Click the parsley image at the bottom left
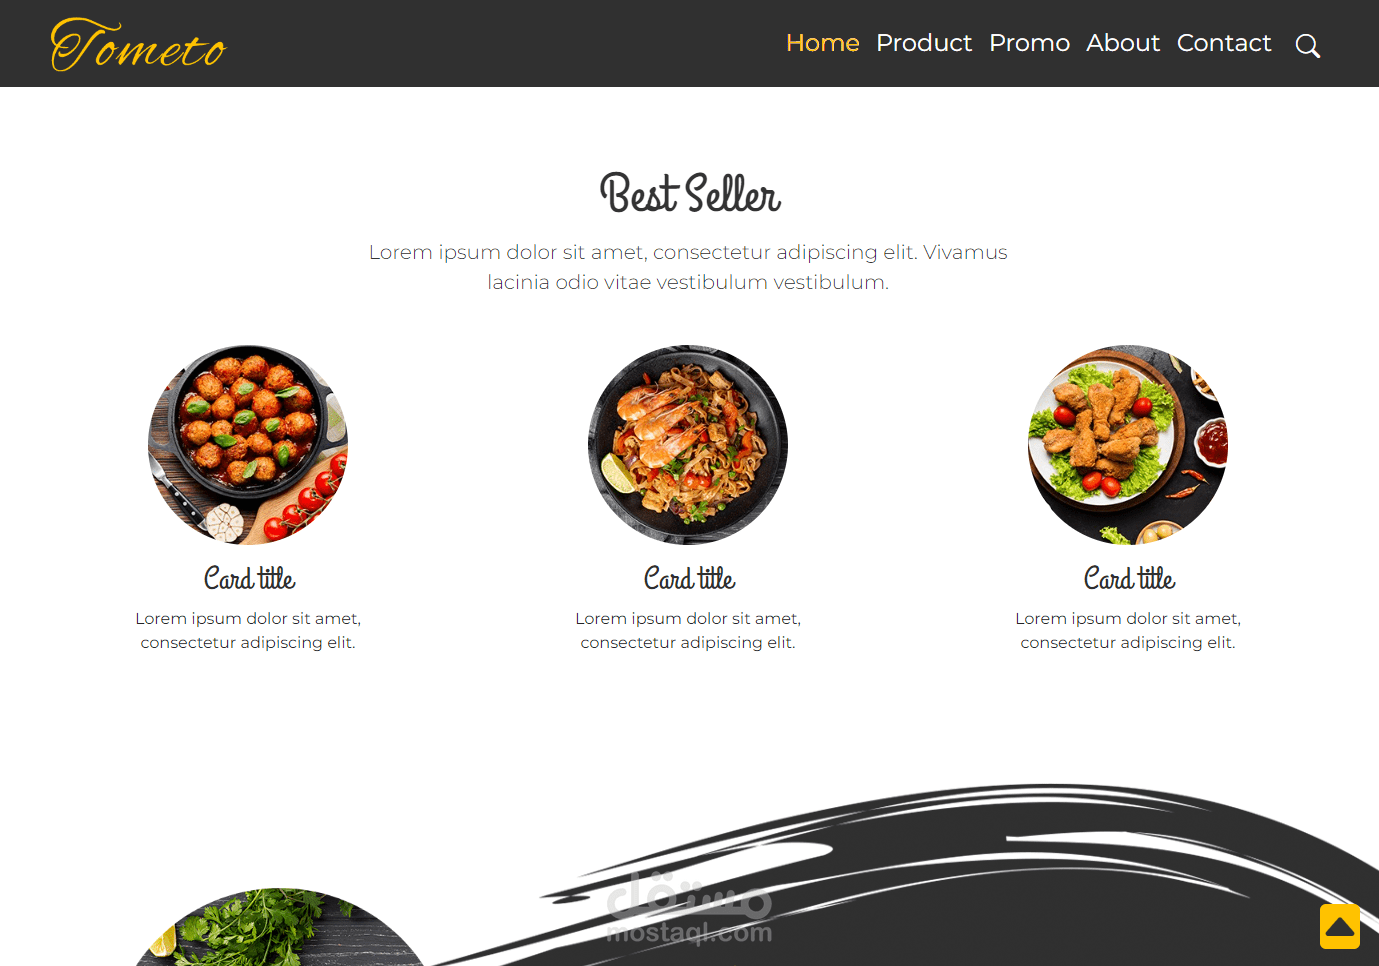 click(280, 927)
